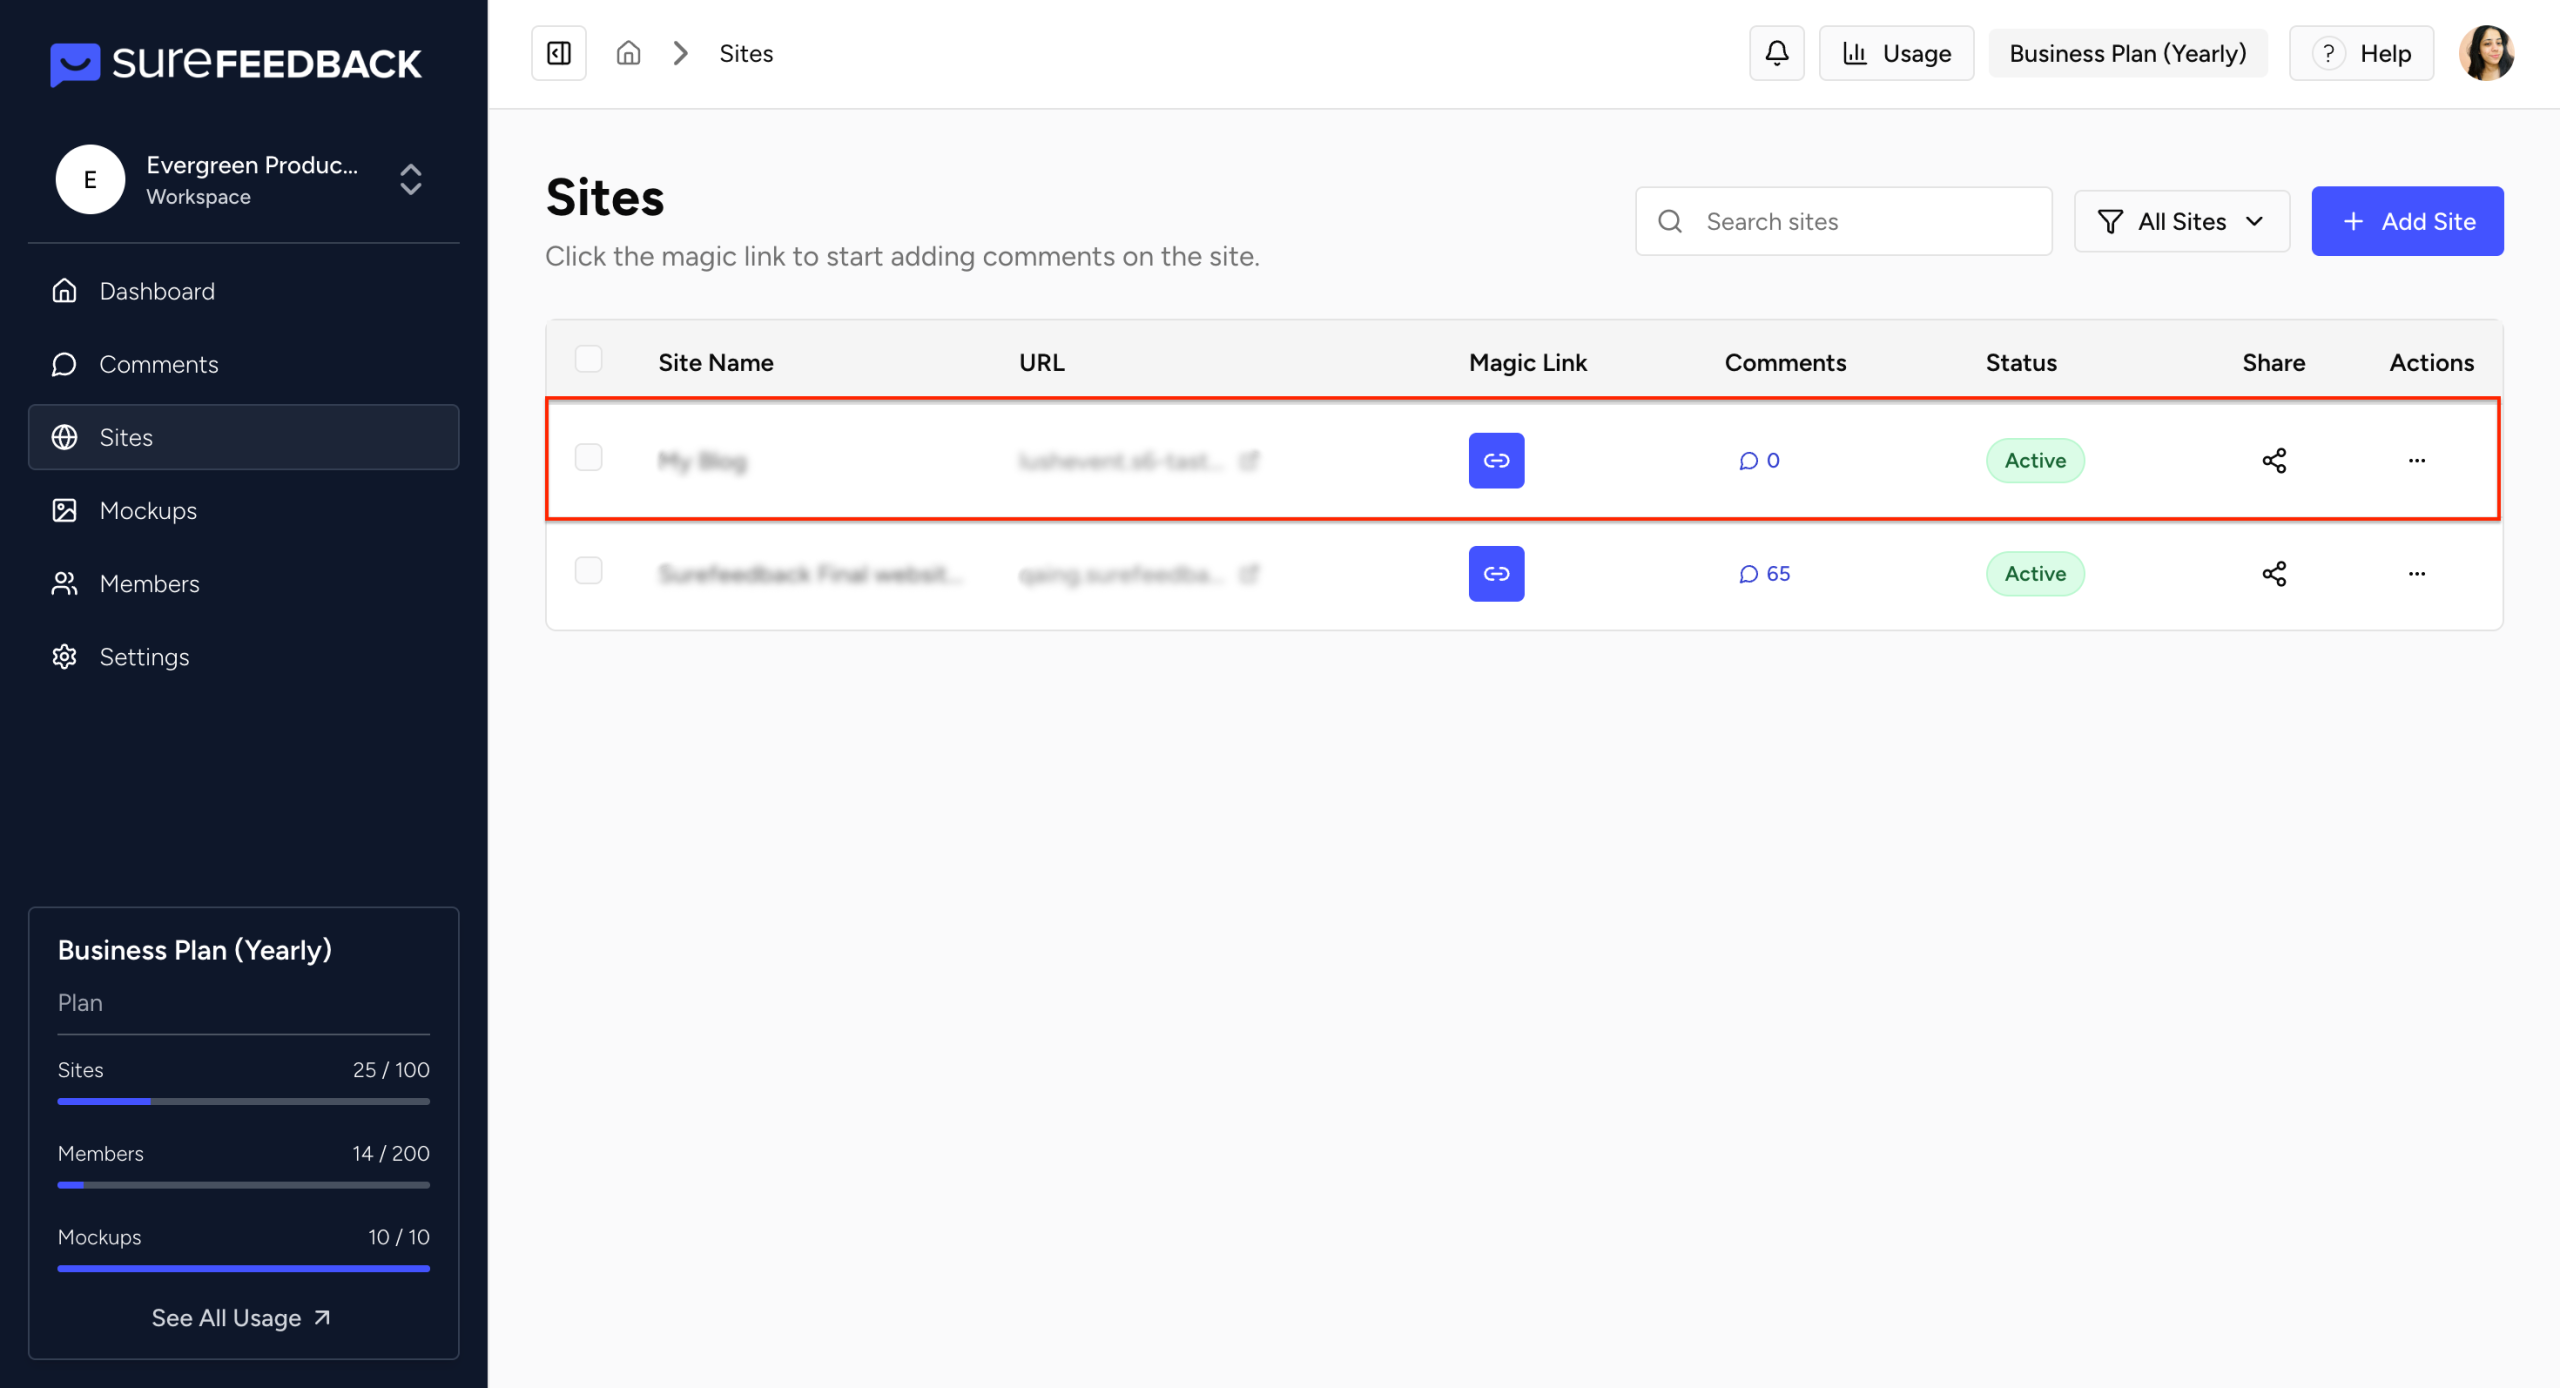Expand the Evergreen workspace switcher

(410, 179)
